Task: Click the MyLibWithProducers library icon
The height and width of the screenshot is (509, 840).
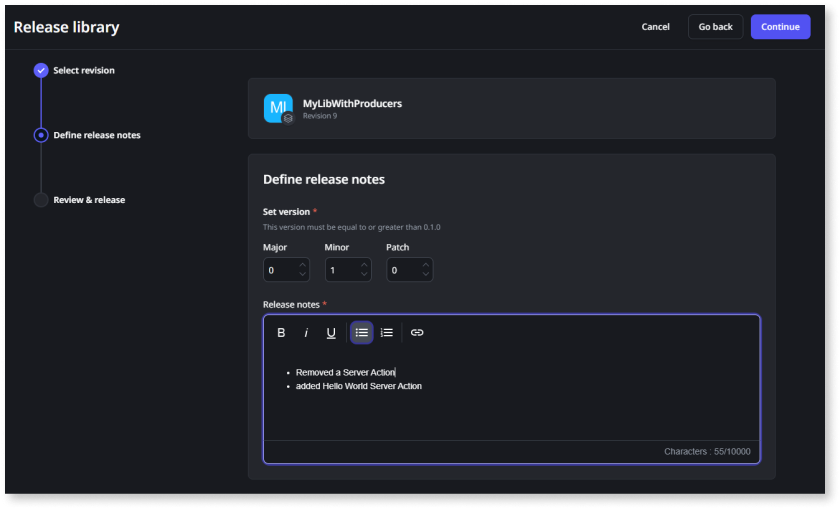Action: pyautogui.click(x=278, y=108)
